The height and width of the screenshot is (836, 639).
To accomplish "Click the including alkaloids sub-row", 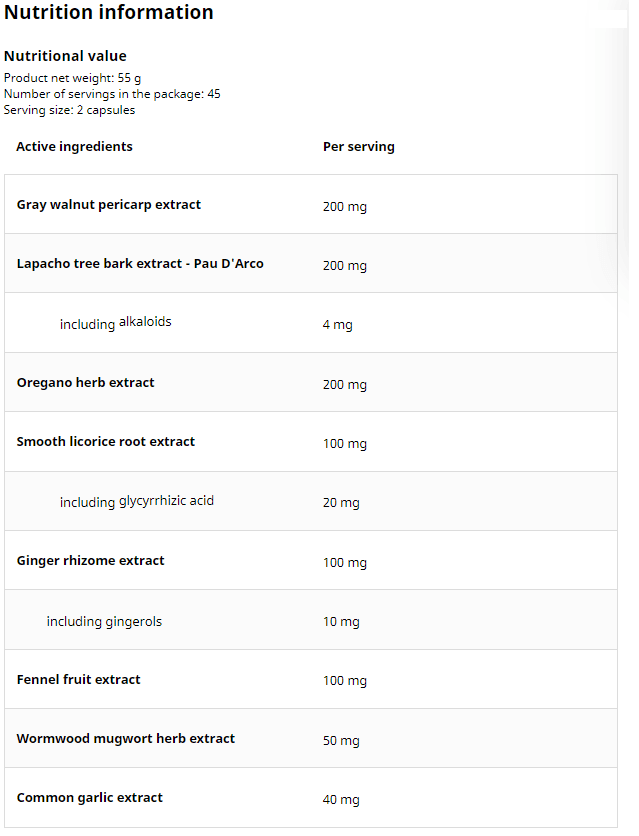I will coord(115,323).
